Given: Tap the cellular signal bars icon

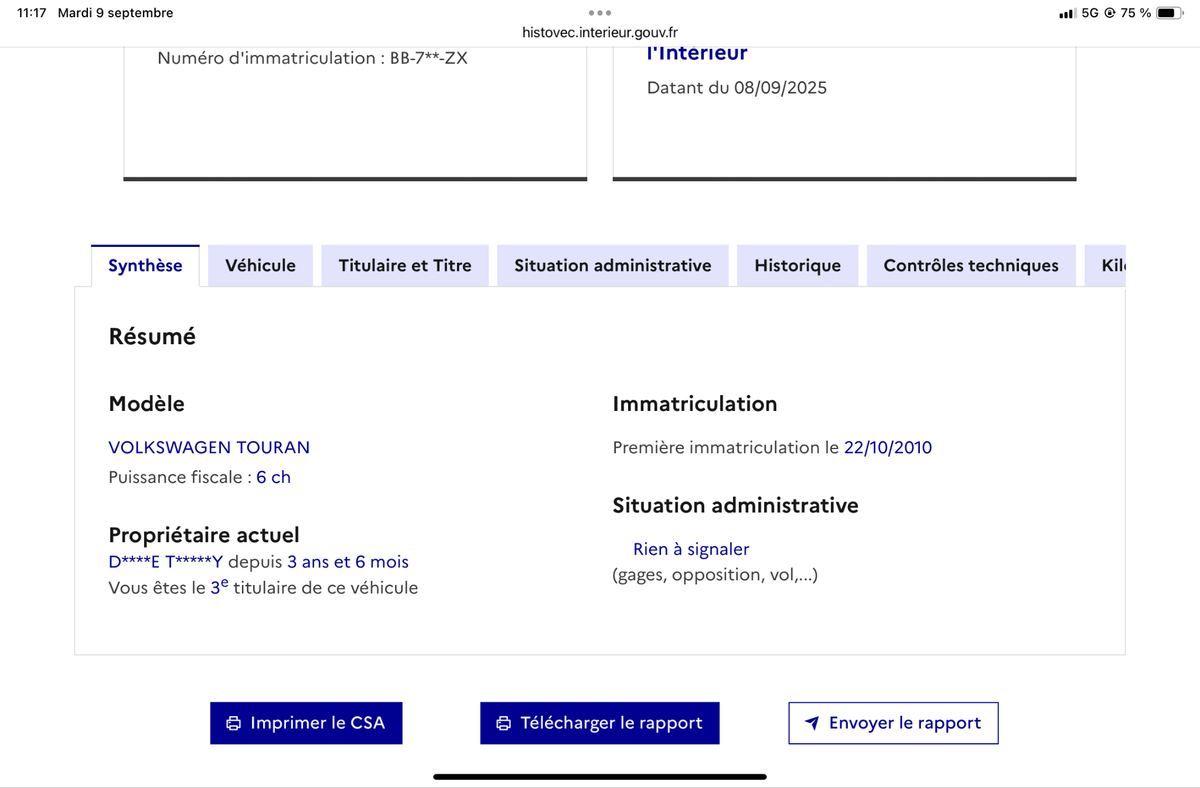Looking at the screenshot, I should [1067, 13].
